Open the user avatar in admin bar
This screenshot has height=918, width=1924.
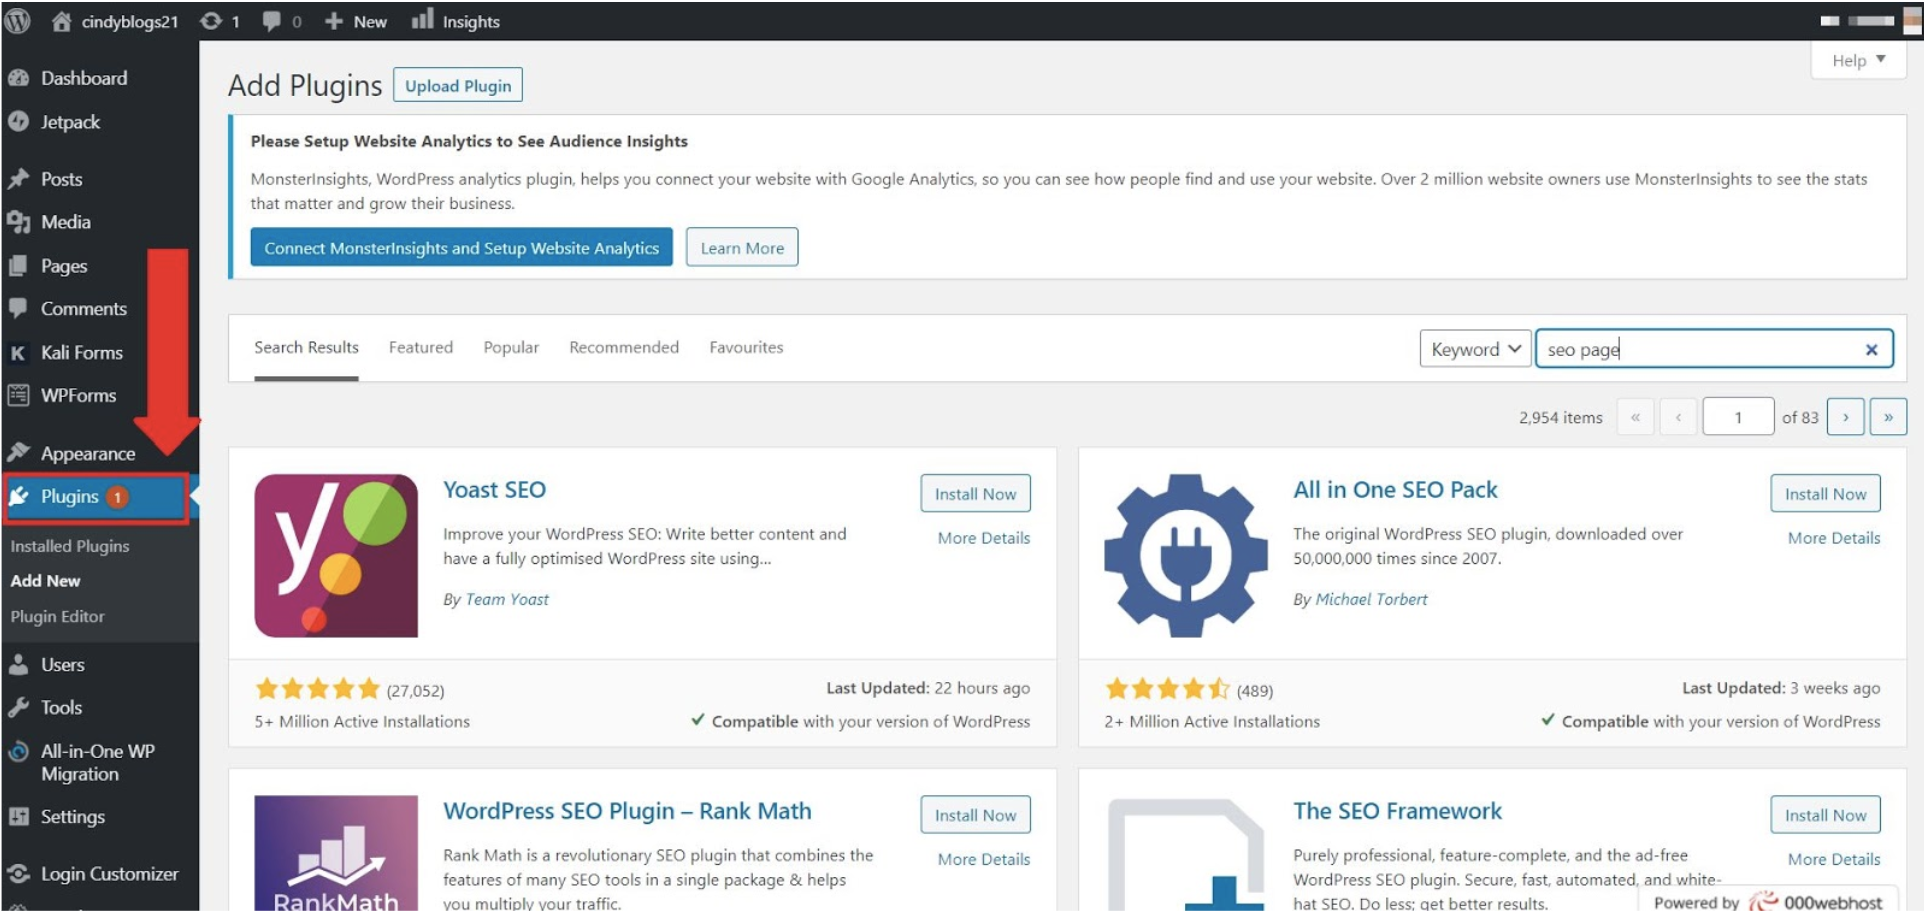point(1912,21)
